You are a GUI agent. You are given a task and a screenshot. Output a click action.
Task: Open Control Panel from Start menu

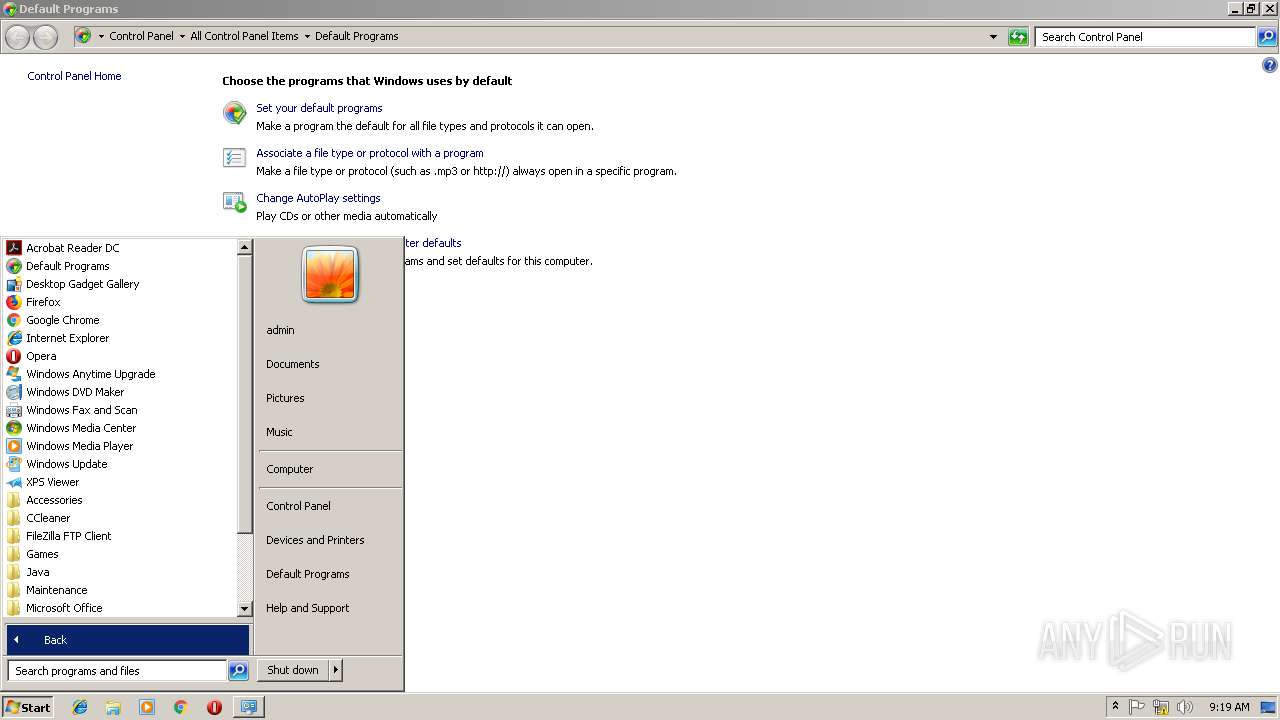298,506
